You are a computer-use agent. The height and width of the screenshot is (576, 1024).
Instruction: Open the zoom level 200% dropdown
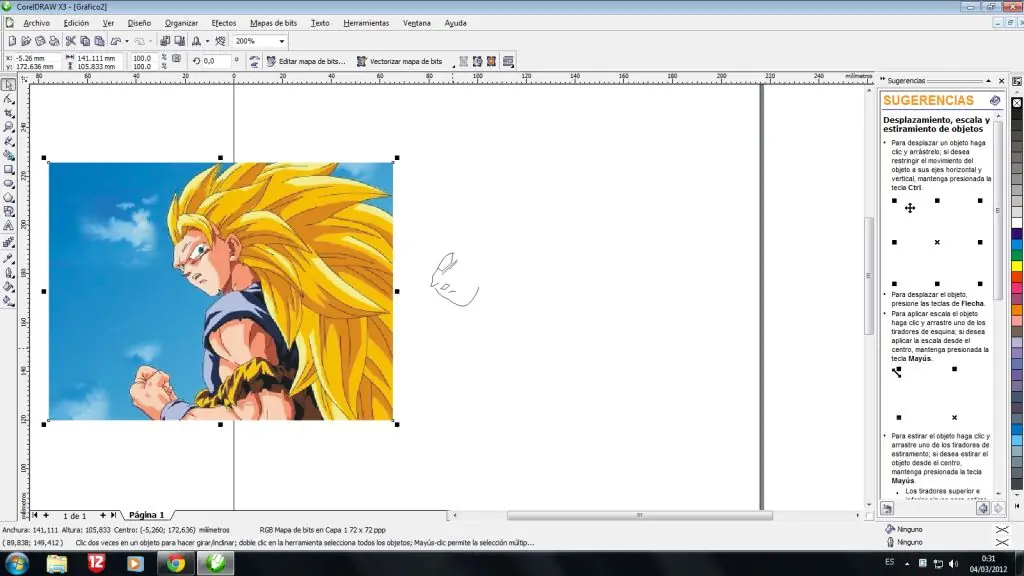[282, 41]
